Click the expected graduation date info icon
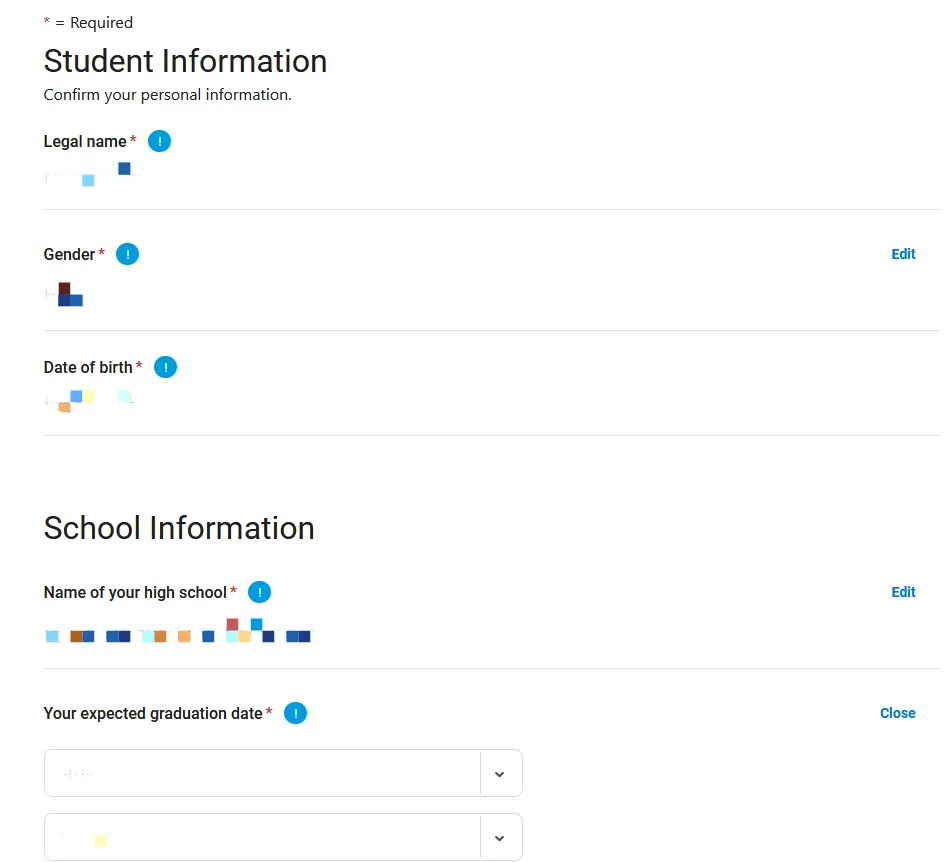Image resolution: width=952 pixels, height=862 pixels. pyautogui.click(x=295, y=714)
